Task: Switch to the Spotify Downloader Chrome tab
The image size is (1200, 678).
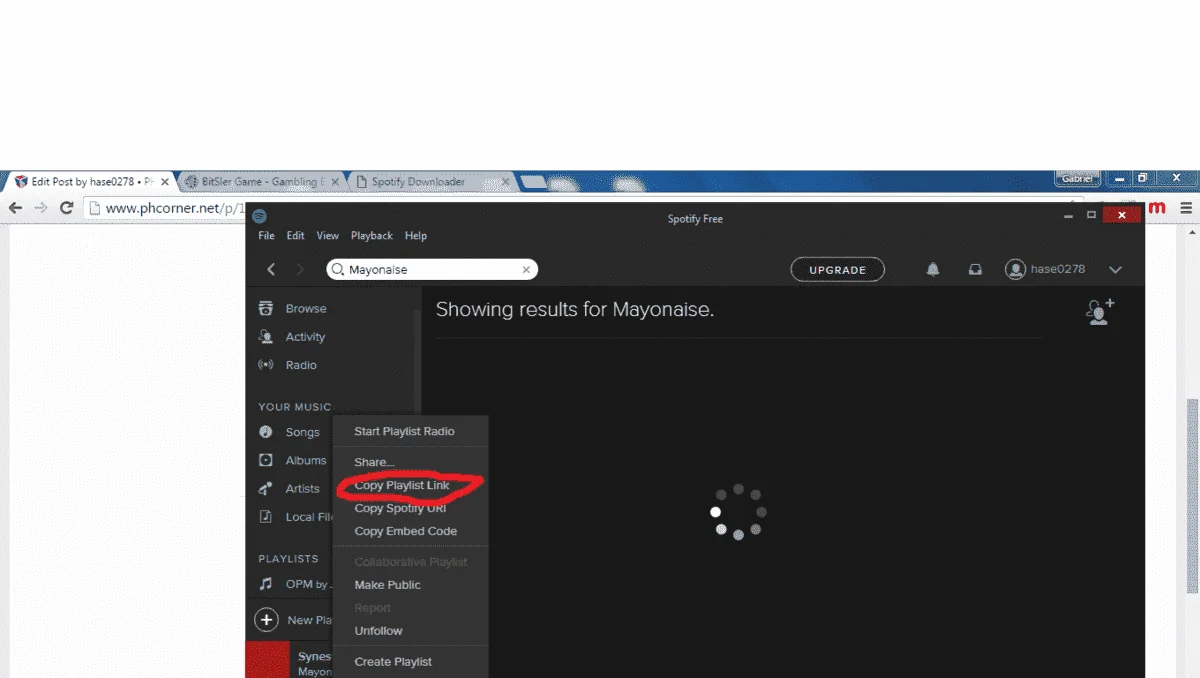Action: (x=430, y=182)
